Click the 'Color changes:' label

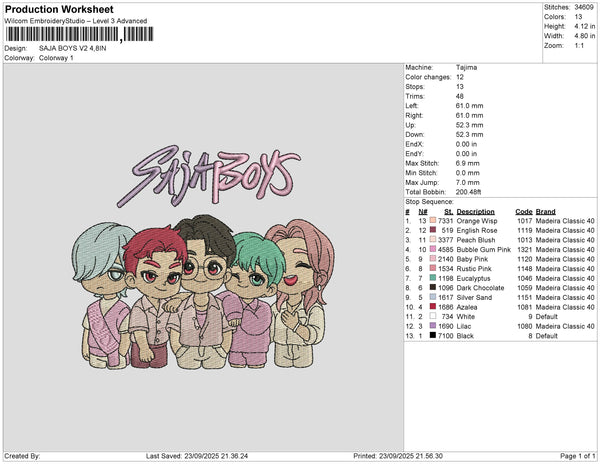coord(428,77)
